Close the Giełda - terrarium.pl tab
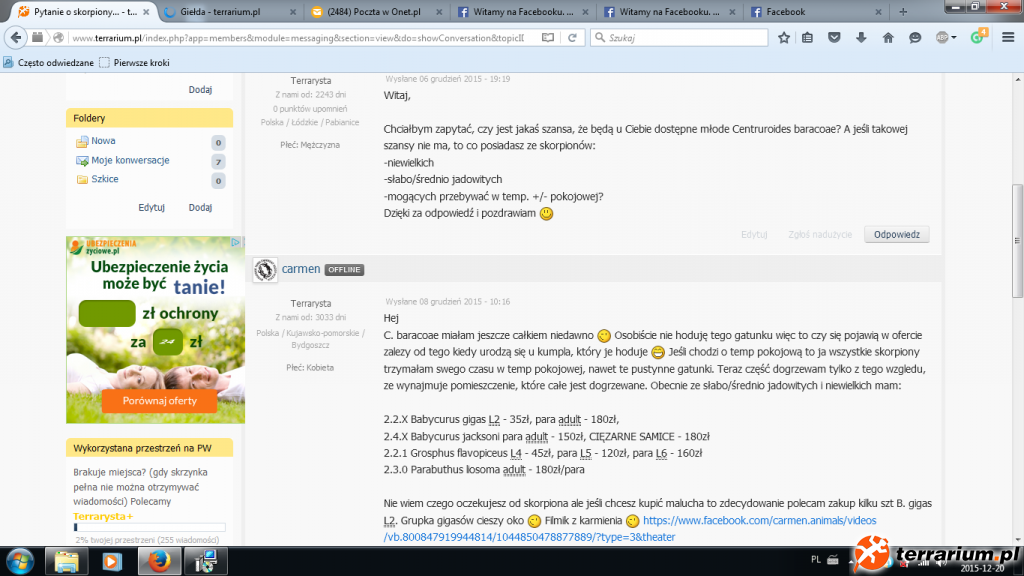Viewport: 1024px width, 576px height. 293,12
